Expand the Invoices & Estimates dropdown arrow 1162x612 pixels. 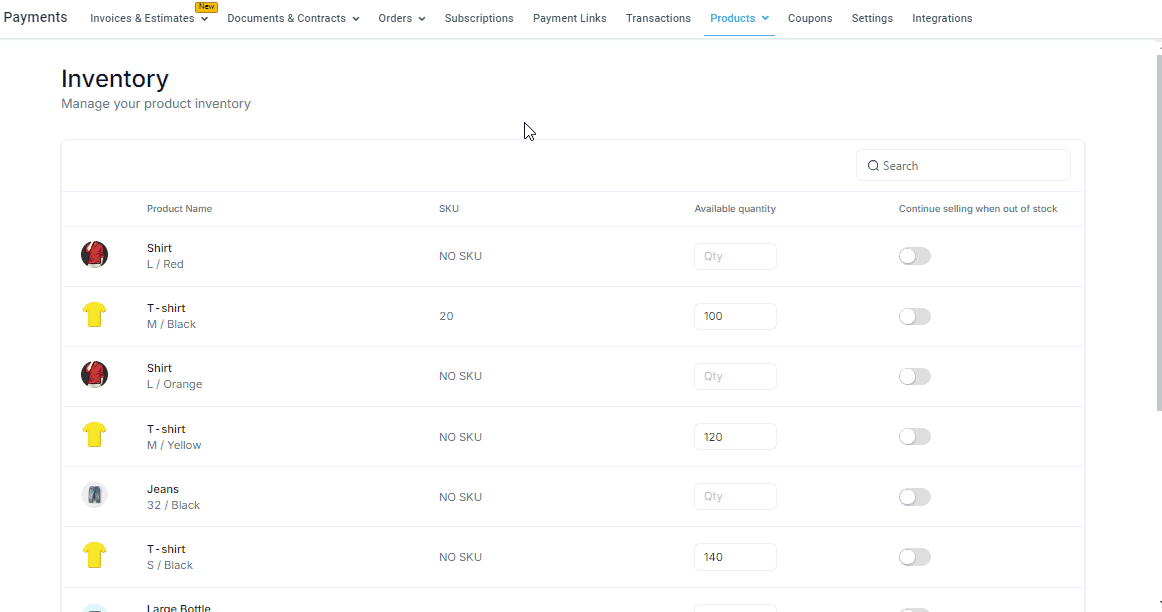click(x=205, y=19)
